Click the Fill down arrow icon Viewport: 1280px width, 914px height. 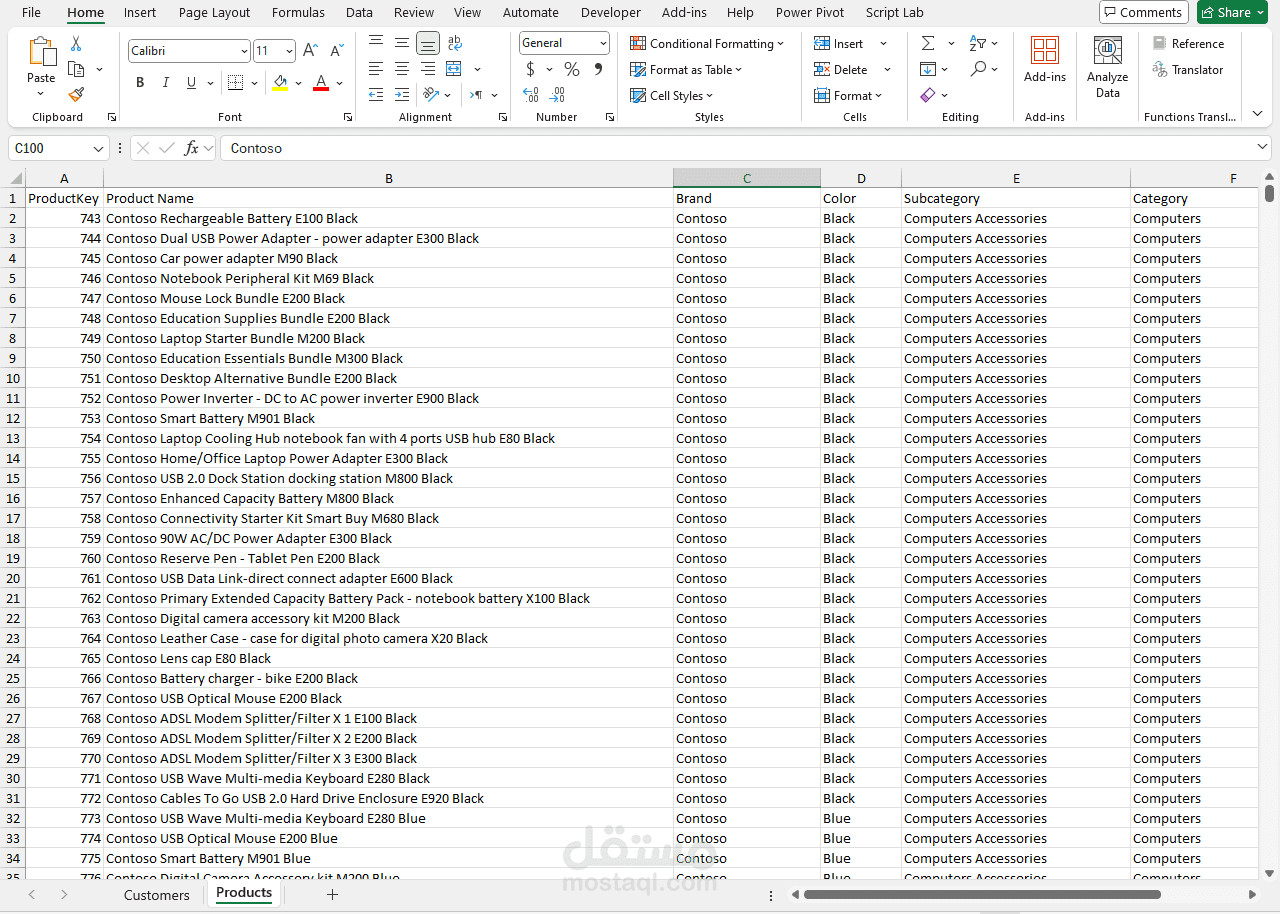tap(928, 69)
